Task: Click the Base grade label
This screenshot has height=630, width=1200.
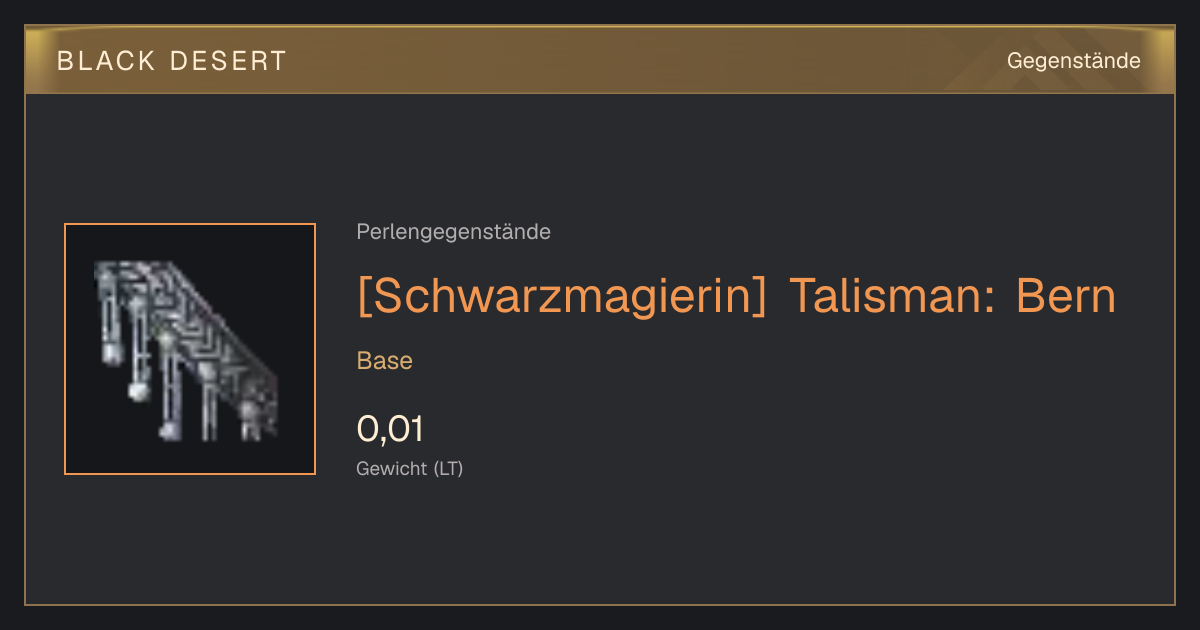Action: pos(385,361)
